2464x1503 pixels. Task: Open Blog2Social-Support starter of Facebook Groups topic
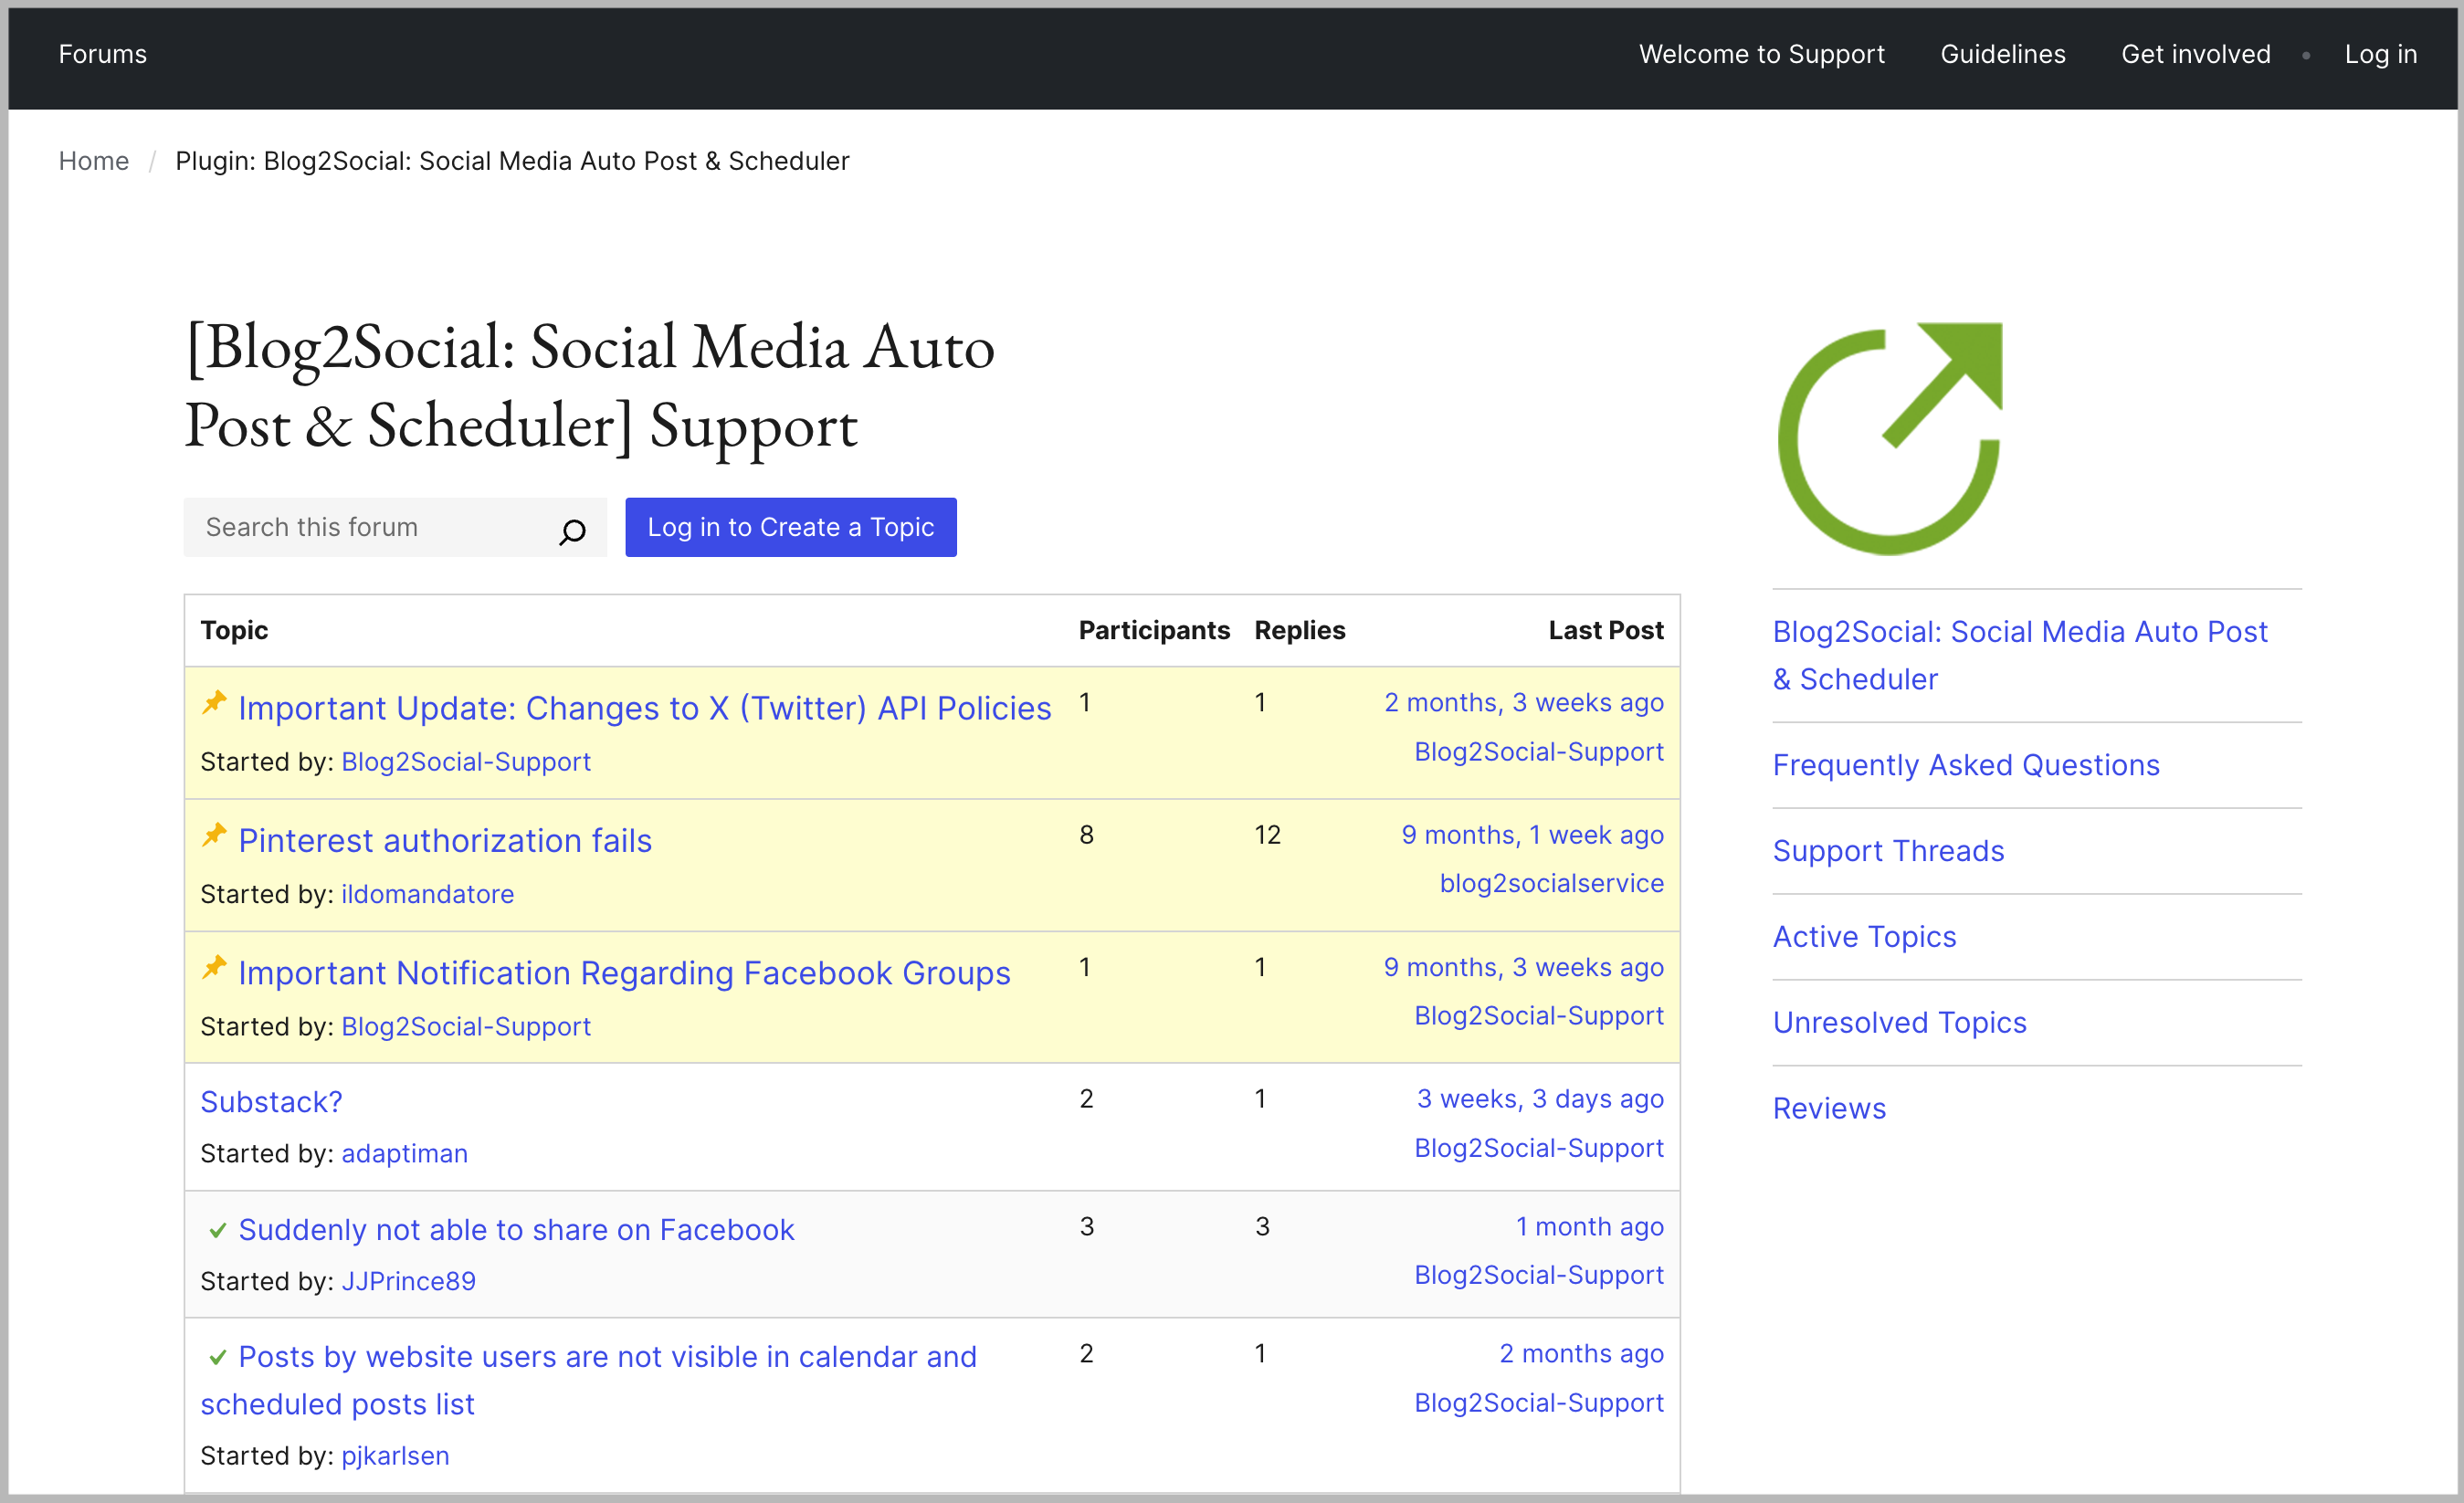466,1027
